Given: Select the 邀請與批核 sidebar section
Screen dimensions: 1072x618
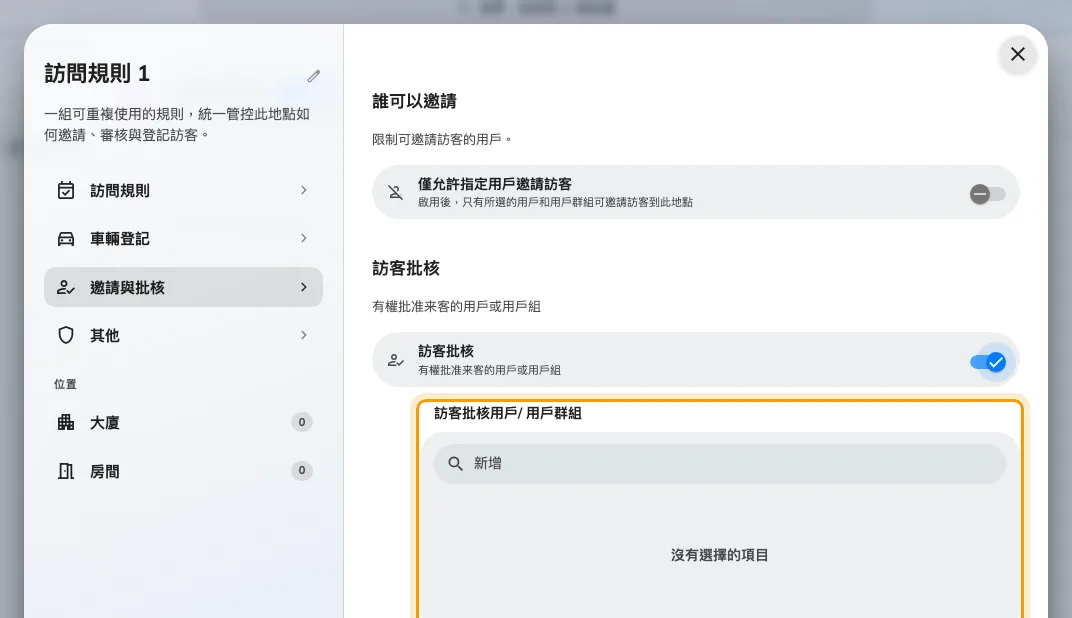Looking at the screenshot, I should 183,287.
